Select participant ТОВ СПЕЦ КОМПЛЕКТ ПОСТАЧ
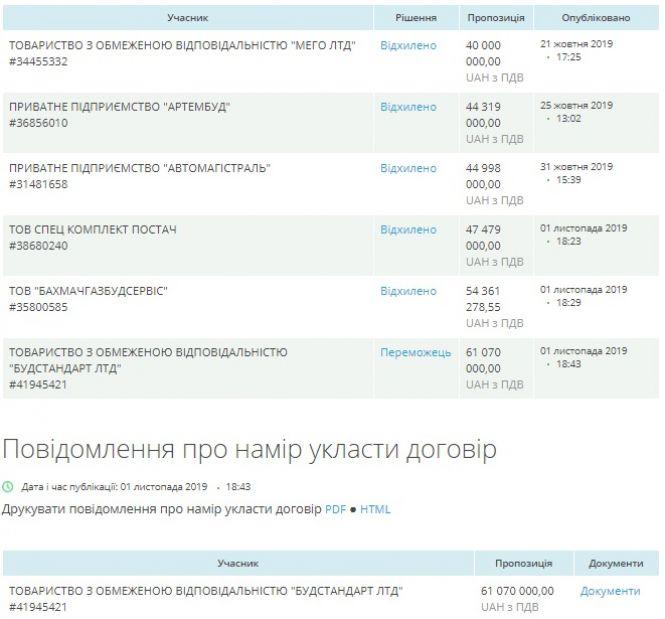 click(92, 230)
